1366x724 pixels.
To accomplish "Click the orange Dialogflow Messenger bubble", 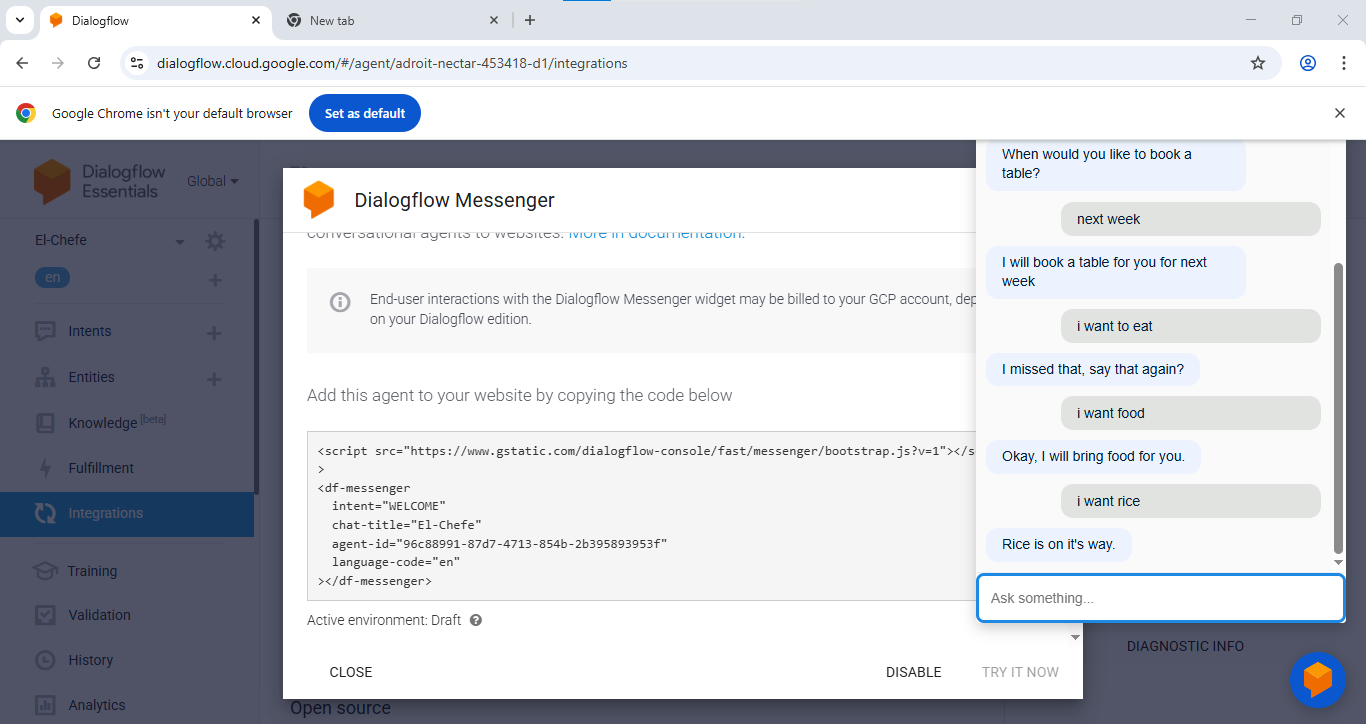I will click(x=1318, y=680).
